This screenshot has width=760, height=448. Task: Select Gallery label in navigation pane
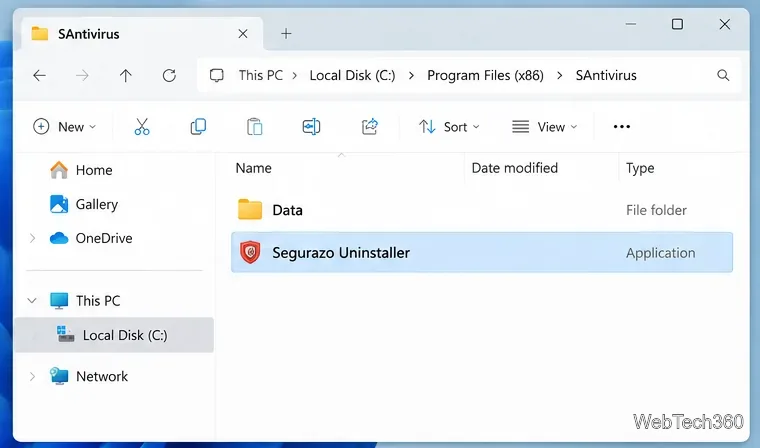tap(96, 204)
